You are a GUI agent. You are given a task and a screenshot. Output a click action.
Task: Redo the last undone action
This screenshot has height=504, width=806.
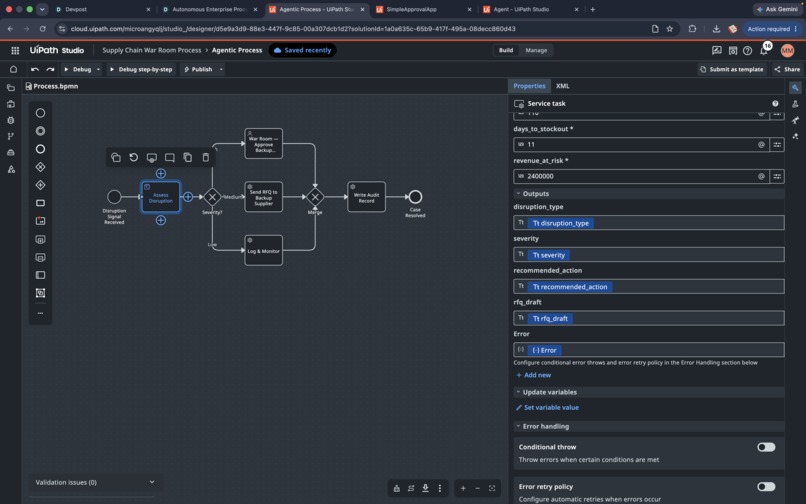(50, 69)
